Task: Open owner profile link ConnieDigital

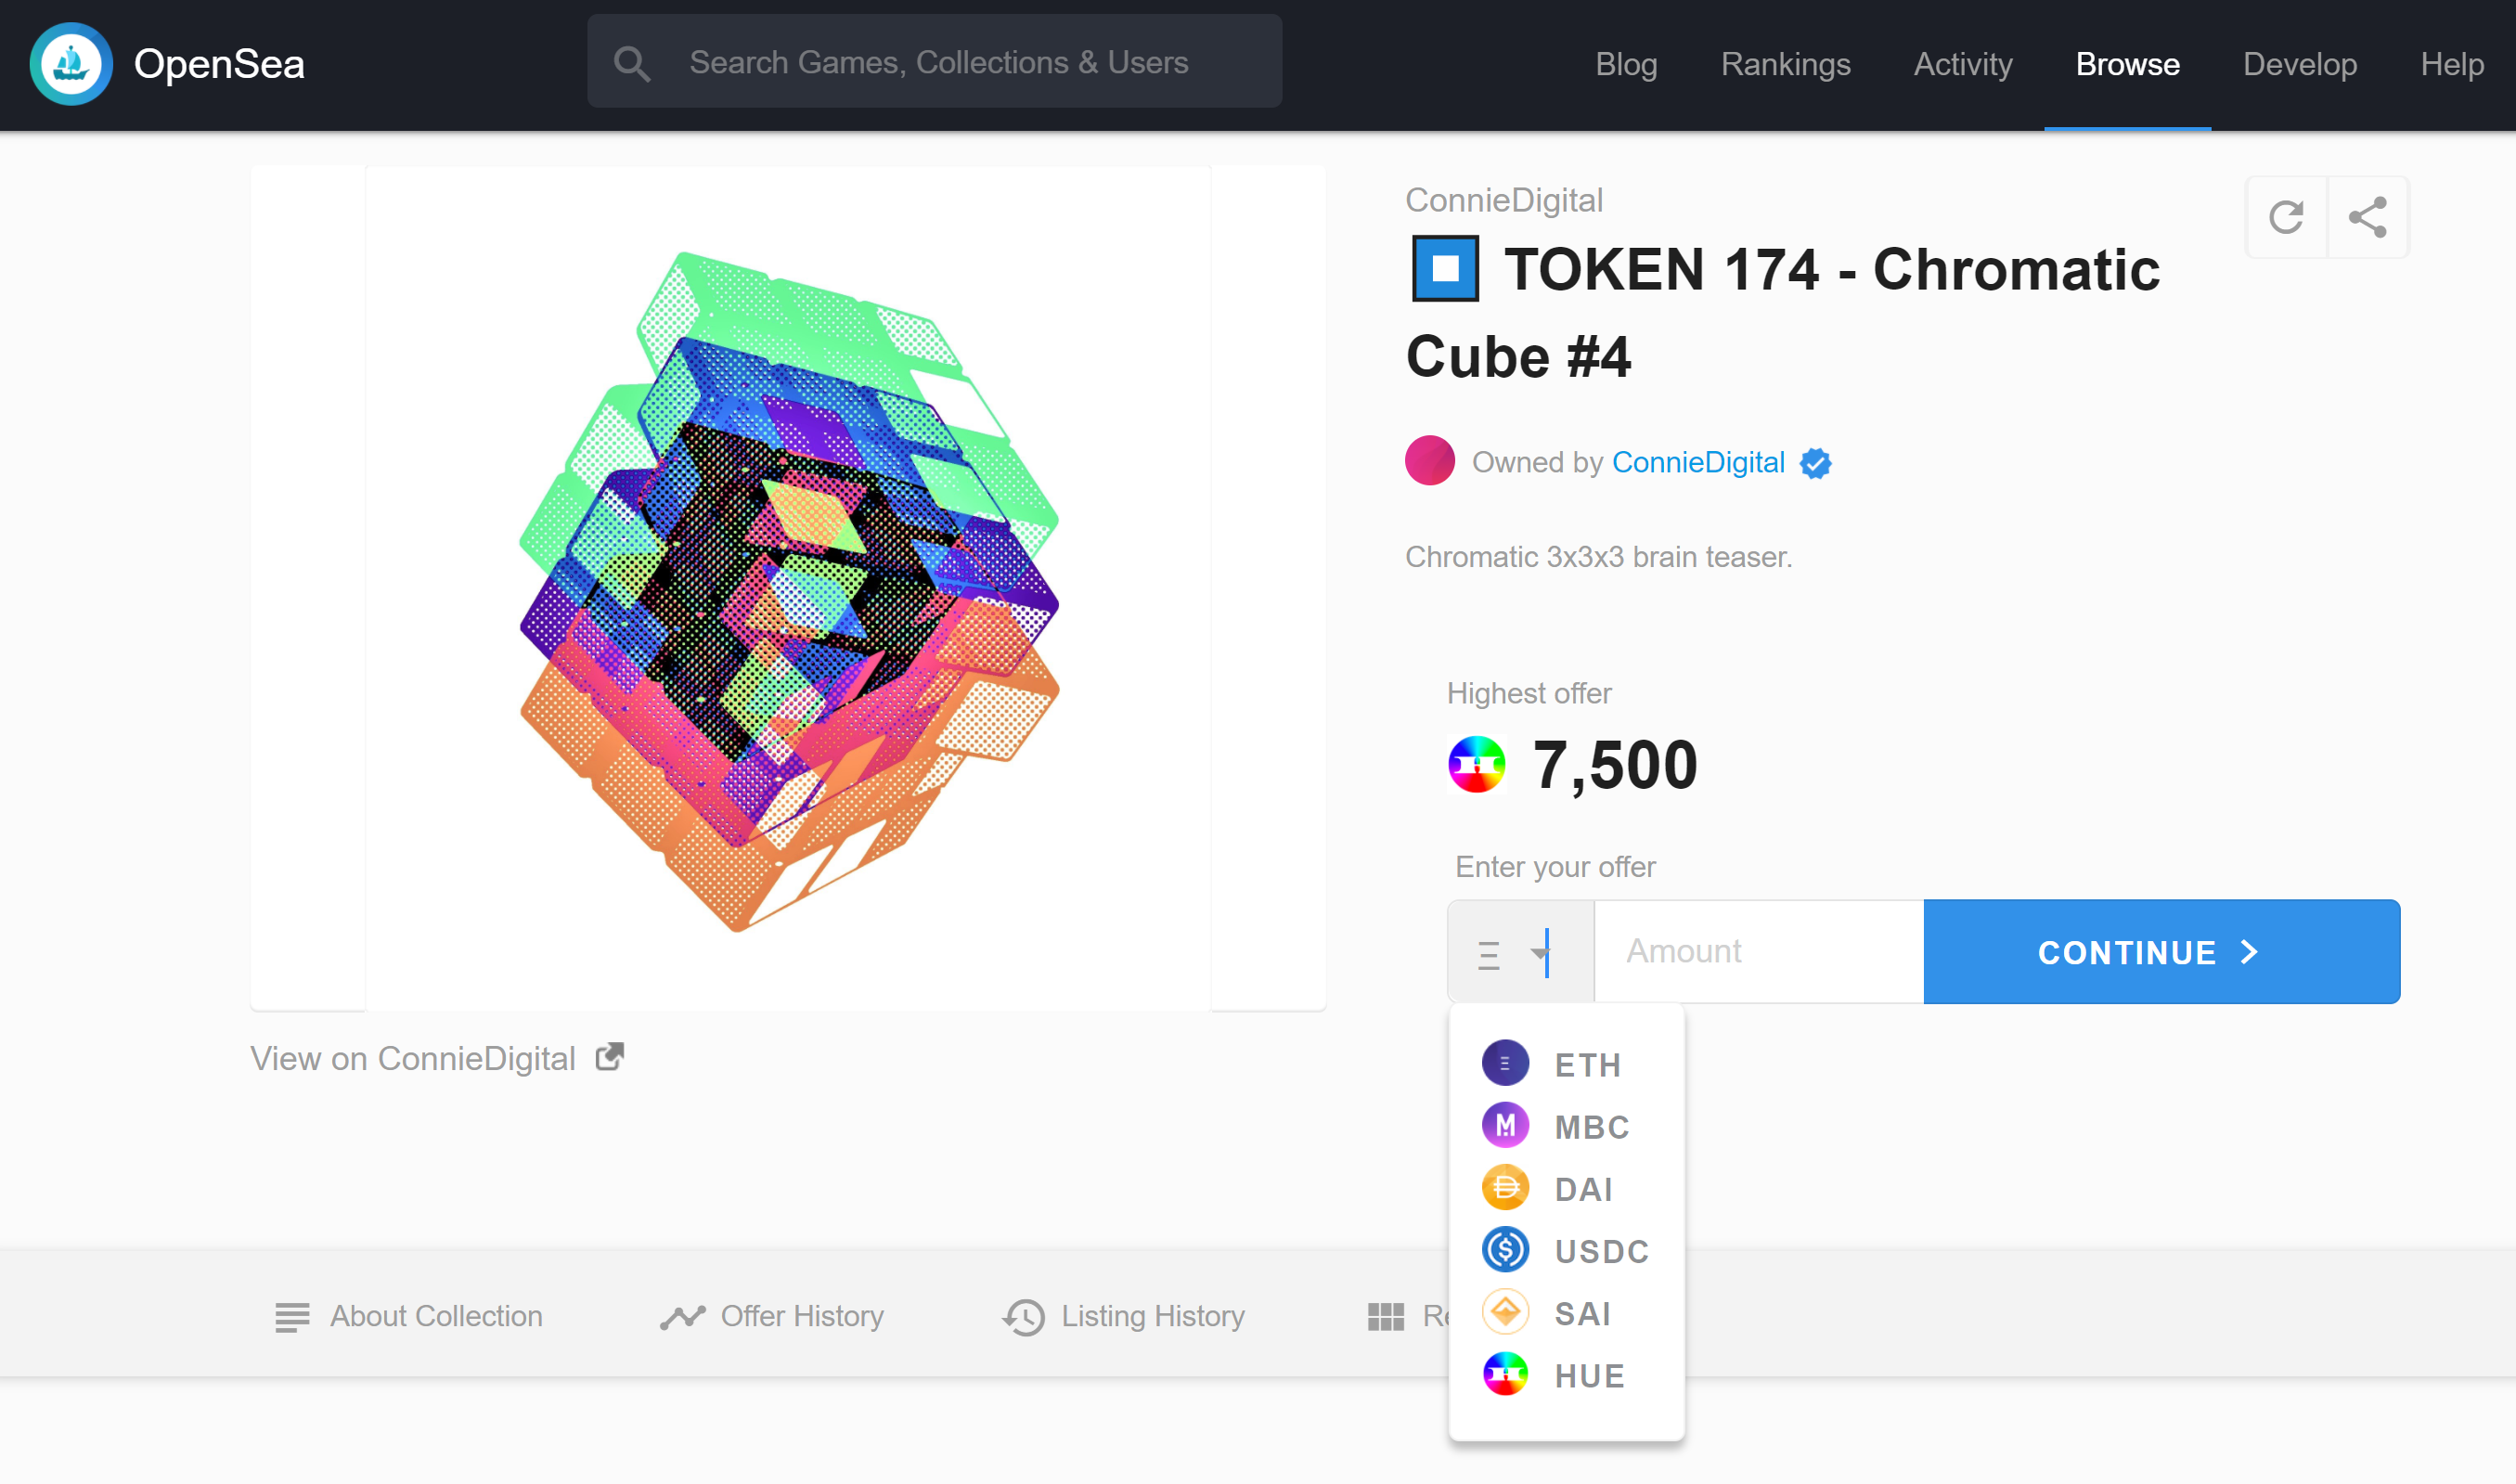Action: point(1697,462)
